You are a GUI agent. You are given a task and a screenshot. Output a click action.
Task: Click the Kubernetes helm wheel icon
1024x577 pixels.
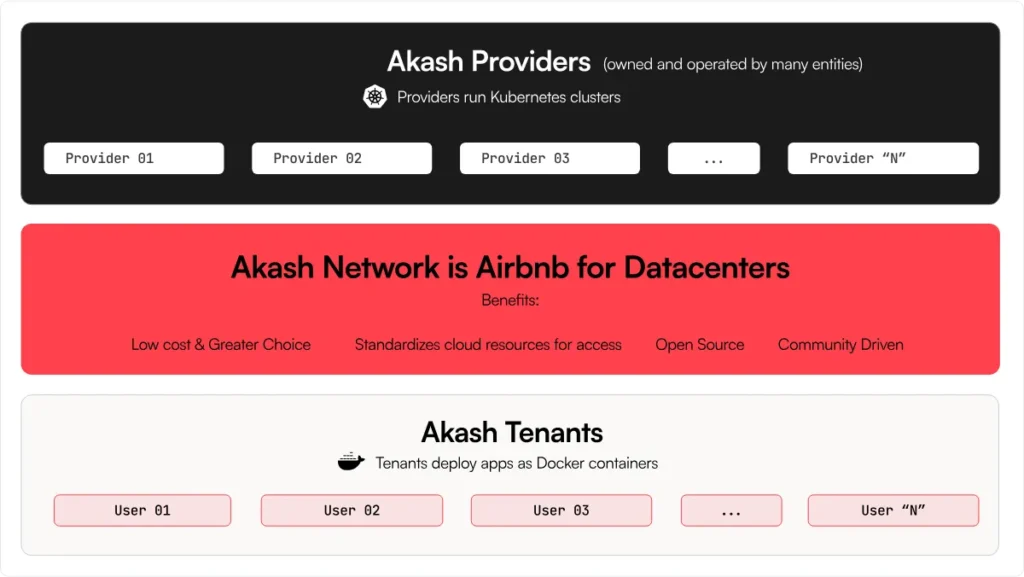374,97
